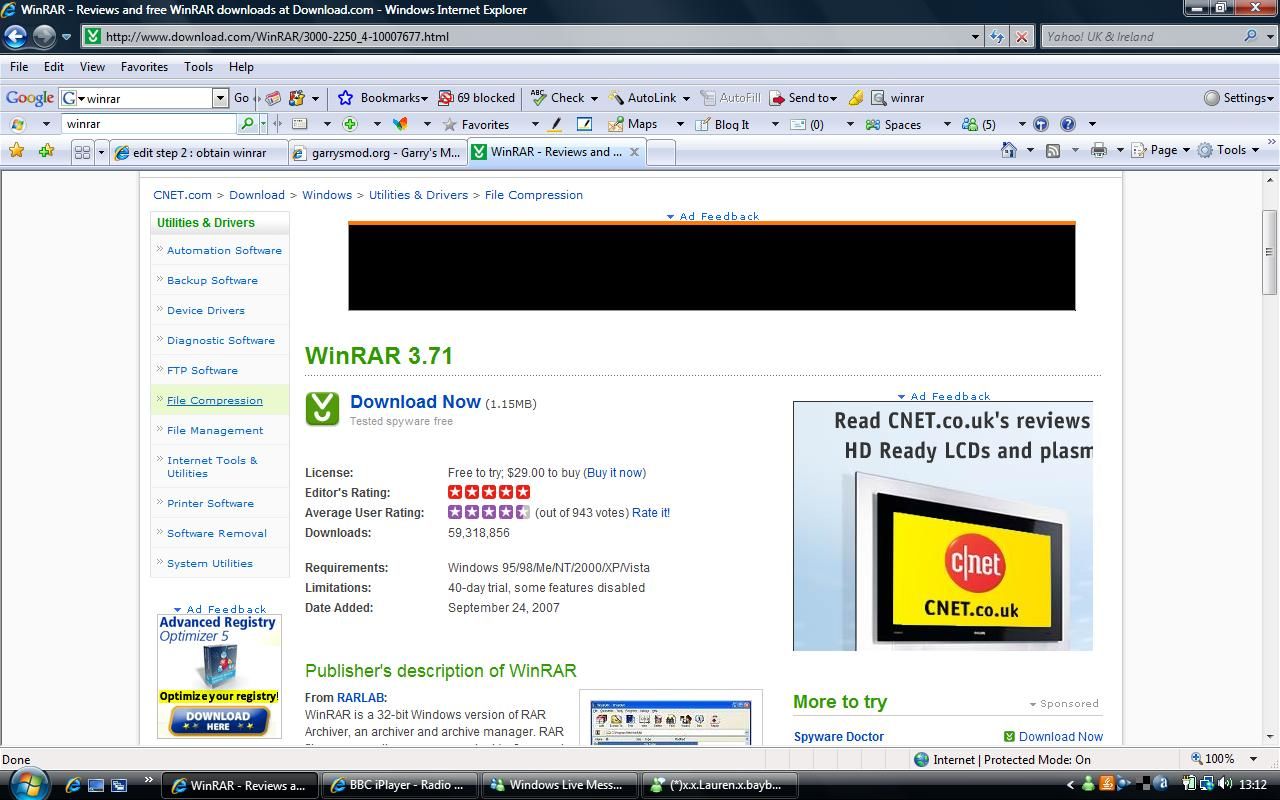The width and height of the screenshot is (1280, 800).
Task: Click the Yahoo! UK & Ireland search field
Action: click(1140, 37)
